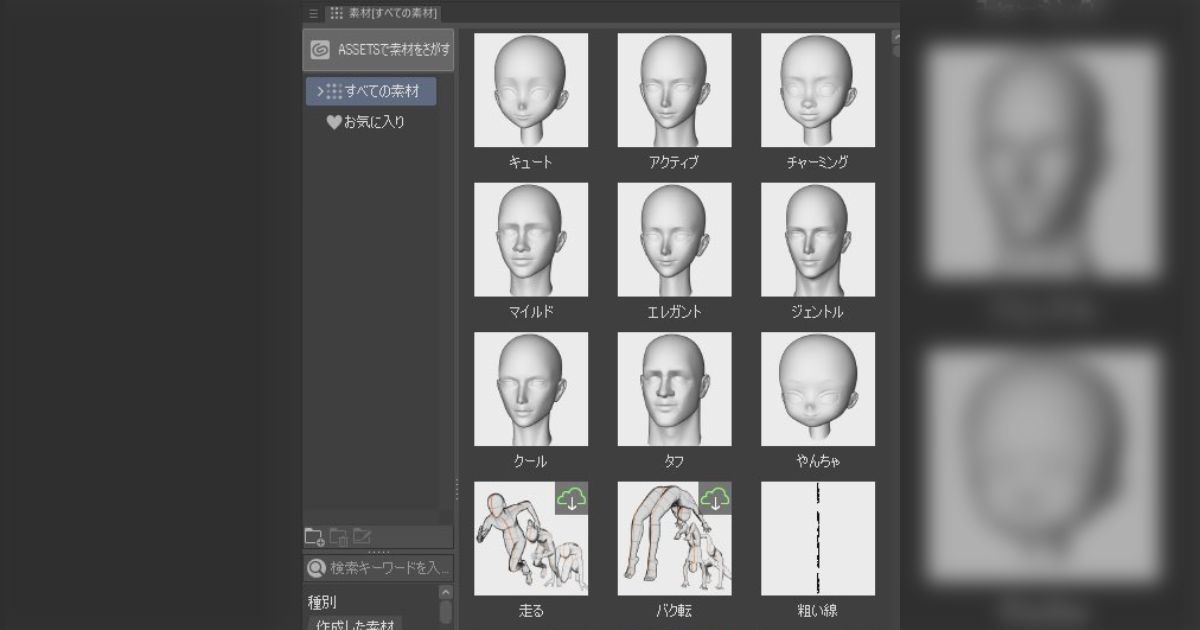The height and width of the screenshot is (630, 1200).
Task: Pick the タフ head model thumbnail
Action: click(674, 389)
